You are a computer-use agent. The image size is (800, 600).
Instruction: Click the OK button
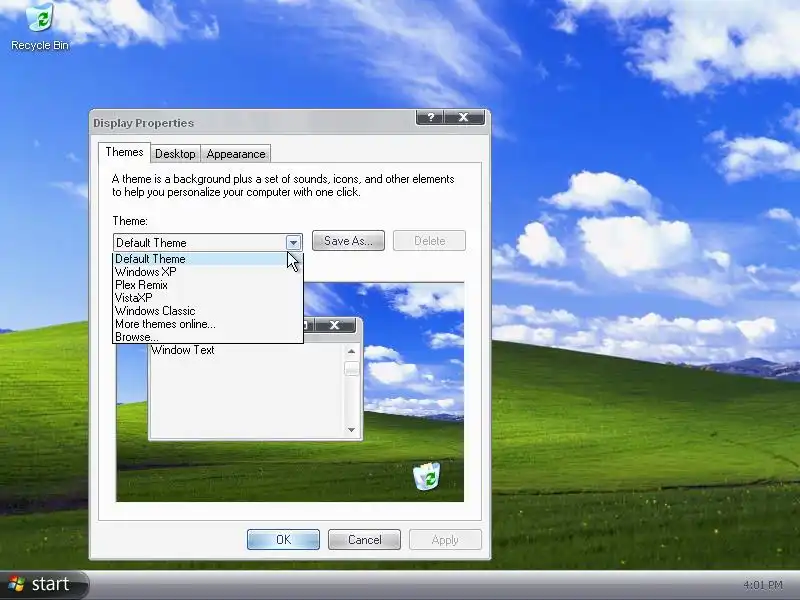click(283, 540)
